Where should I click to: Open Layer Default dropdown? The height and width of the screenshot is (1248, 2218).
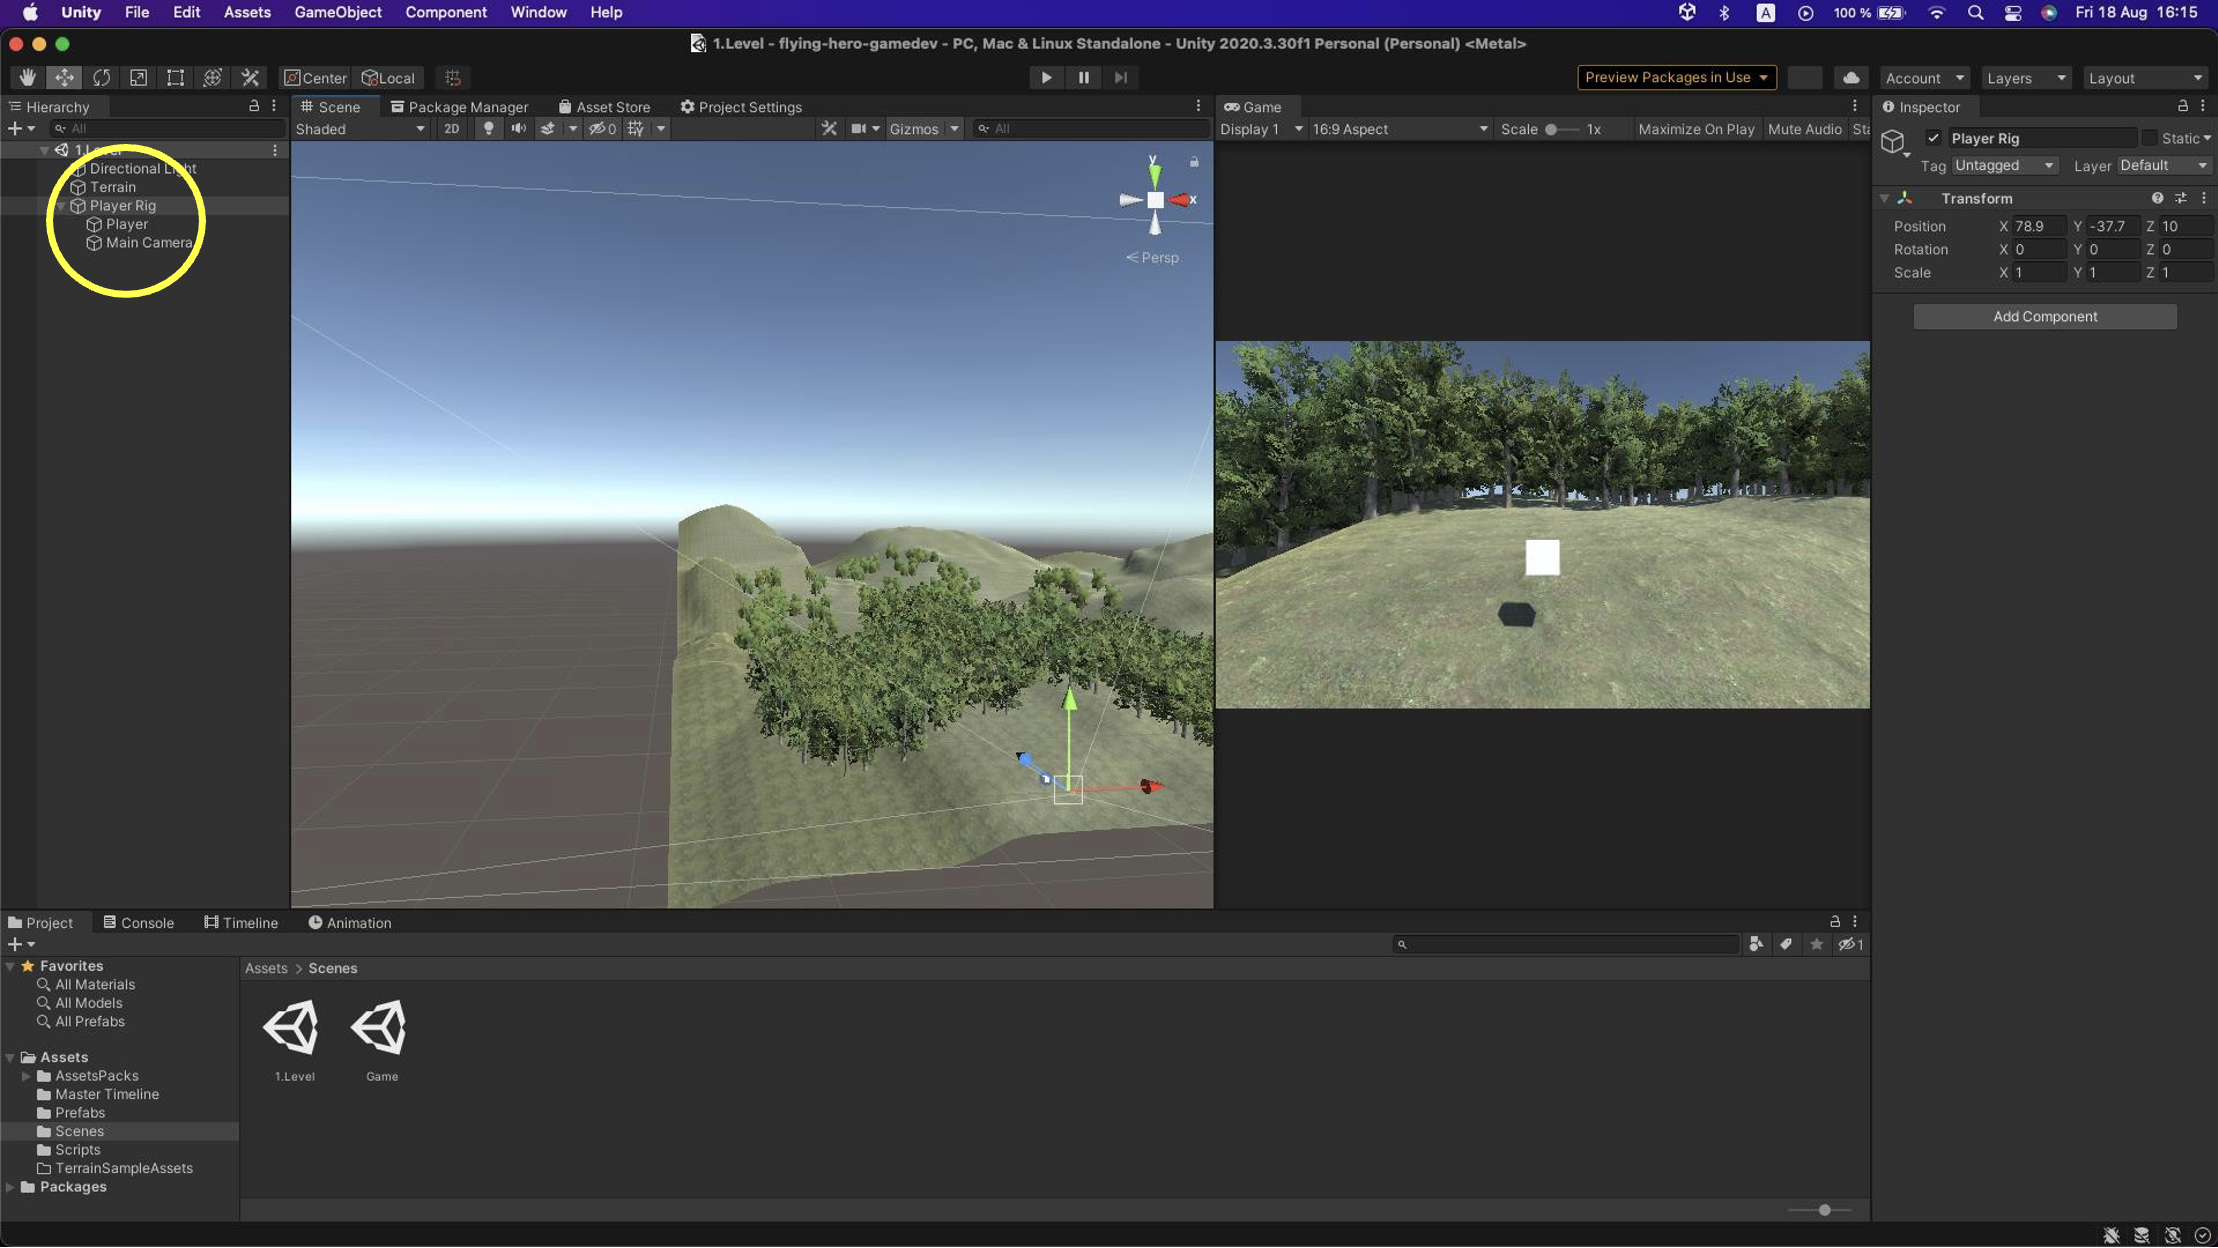(x=2163, y=165)
